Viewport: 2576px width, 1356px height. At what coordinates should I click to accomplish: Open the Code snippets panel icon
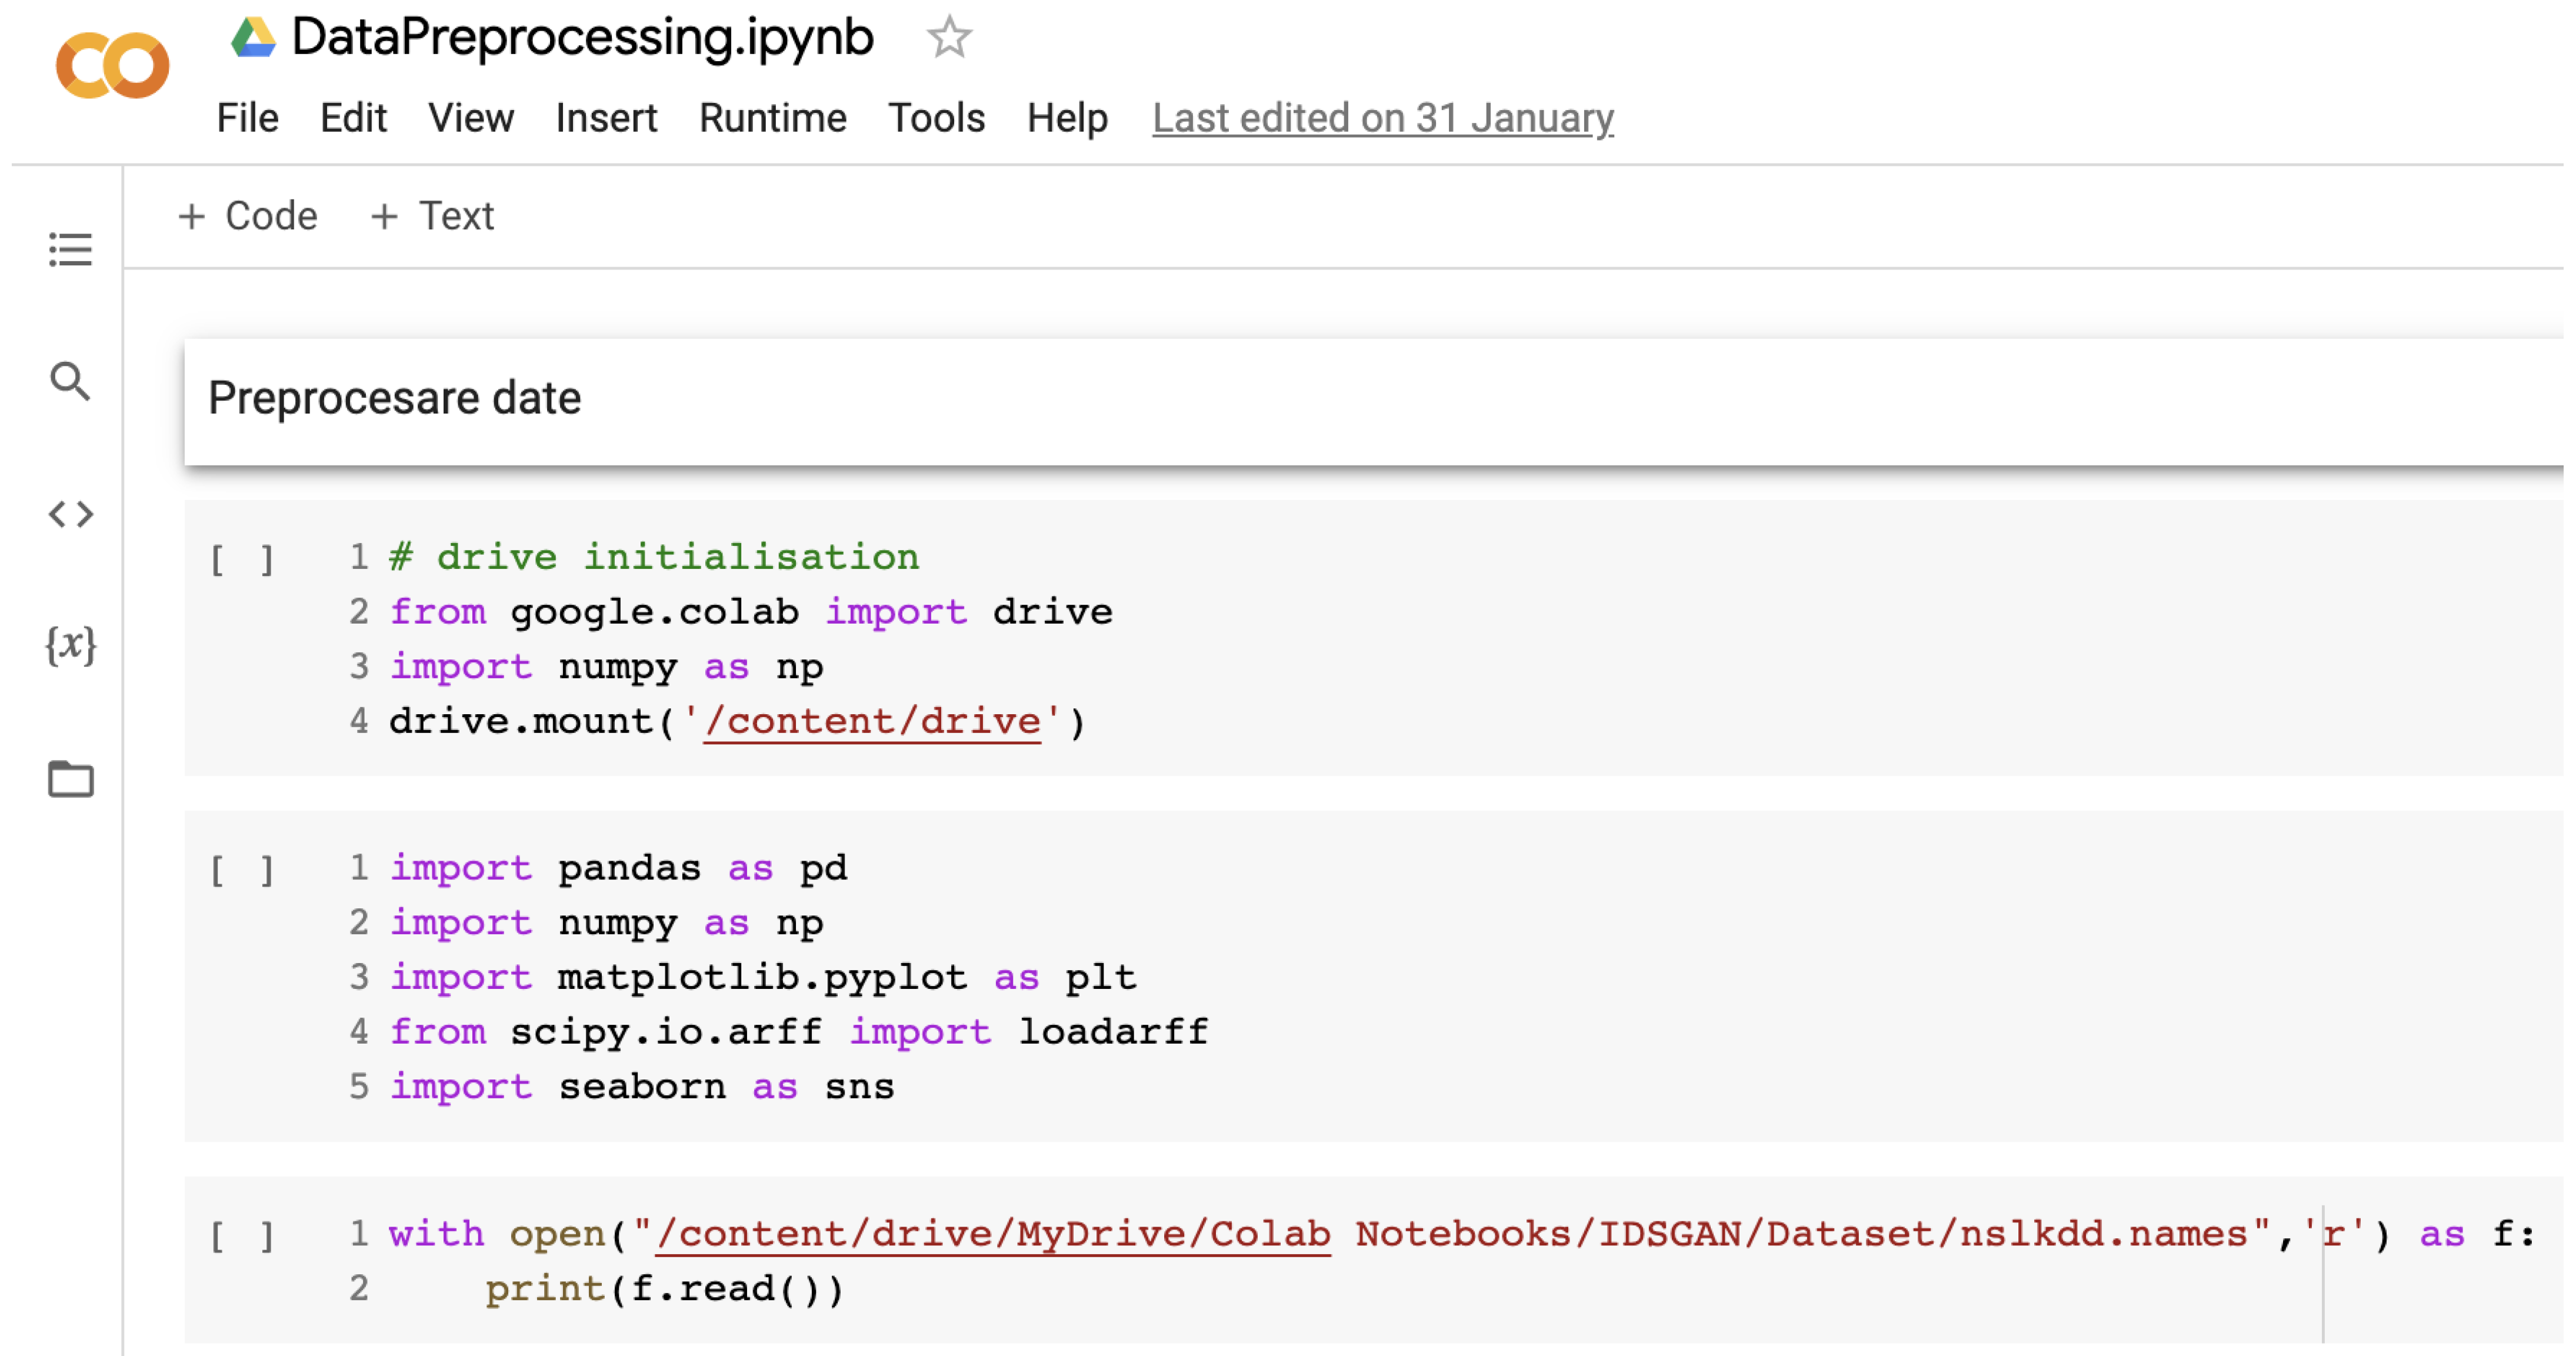[x=70, y=514]
